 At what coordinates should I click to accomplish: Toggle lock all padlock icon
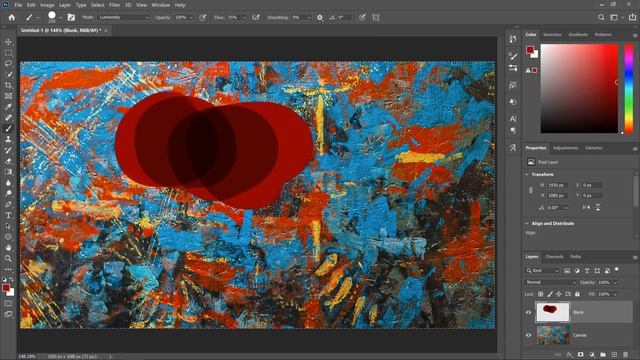577,294
